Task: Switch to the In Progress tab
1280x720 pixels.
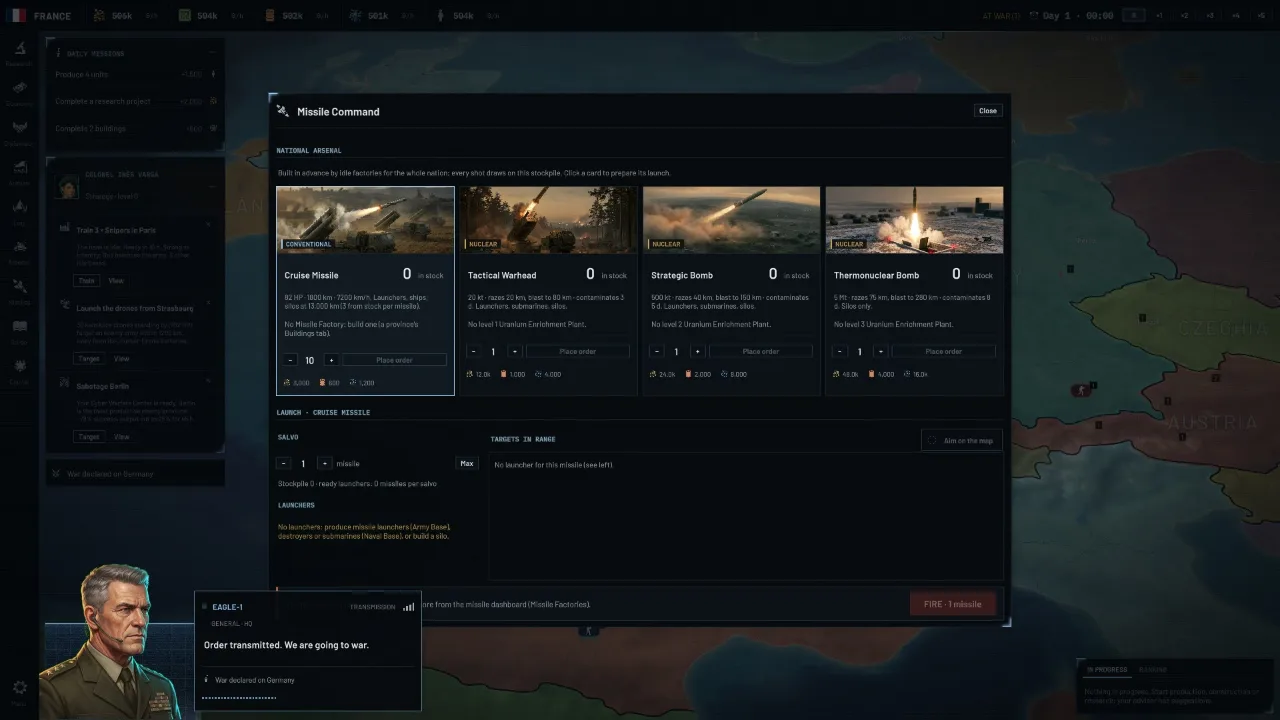Action: pos(1107,670)
